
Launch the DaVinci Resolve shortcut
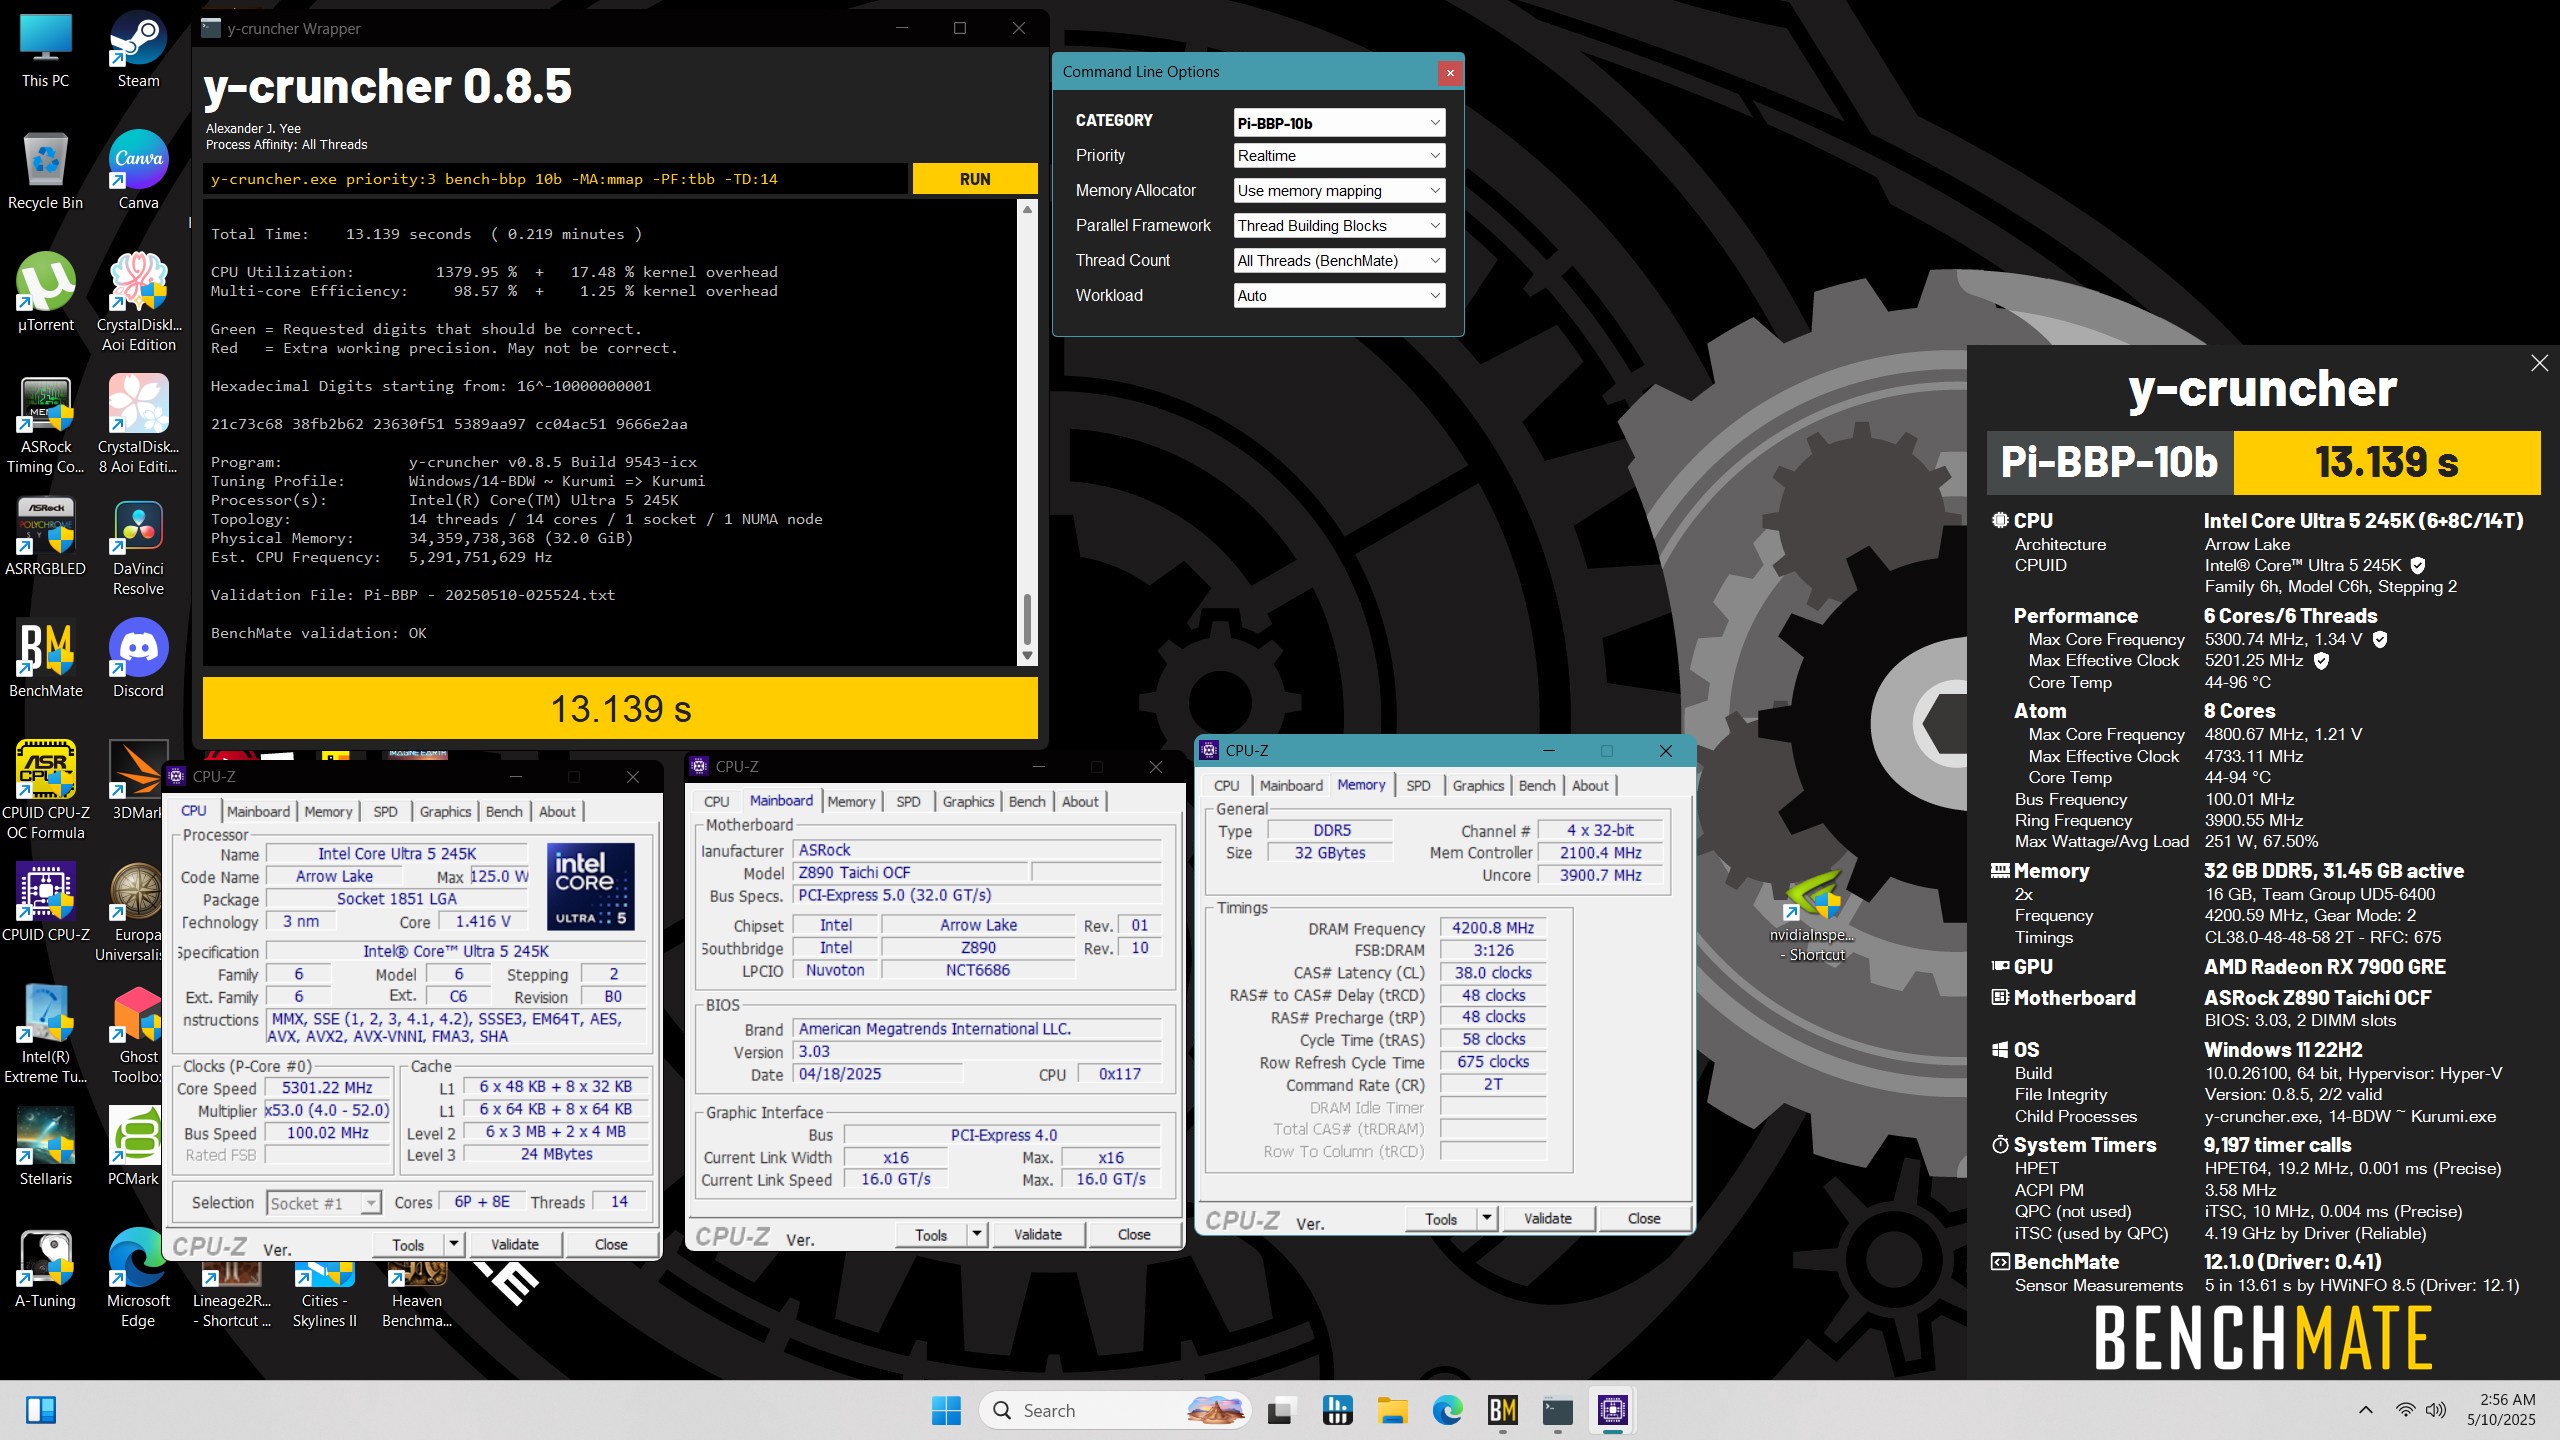point(138,548)
